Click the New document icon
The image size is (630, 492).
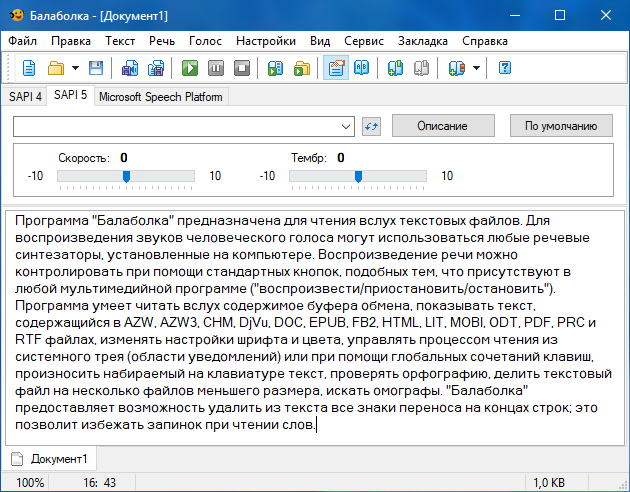tap(29, 68)
